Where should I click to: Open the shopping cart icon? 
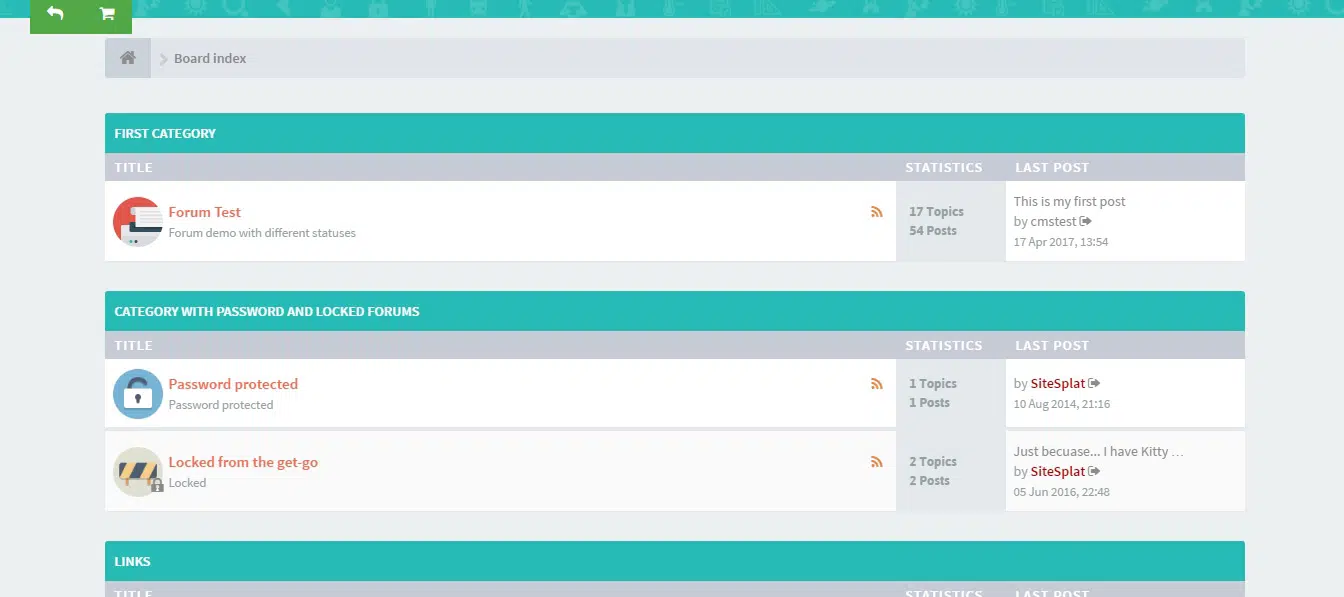point(107,14)
